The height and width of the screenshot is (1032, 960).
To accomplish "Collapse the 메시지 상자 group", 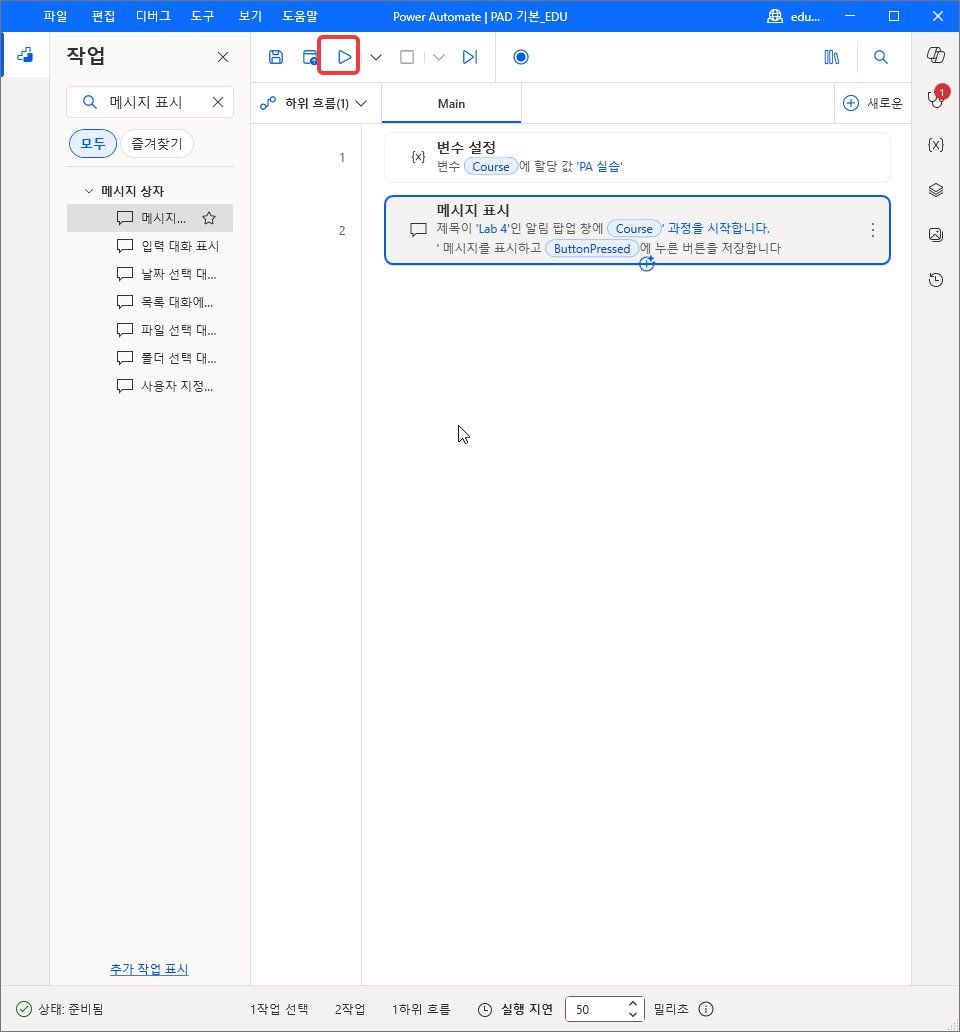I will coord(89,191).
